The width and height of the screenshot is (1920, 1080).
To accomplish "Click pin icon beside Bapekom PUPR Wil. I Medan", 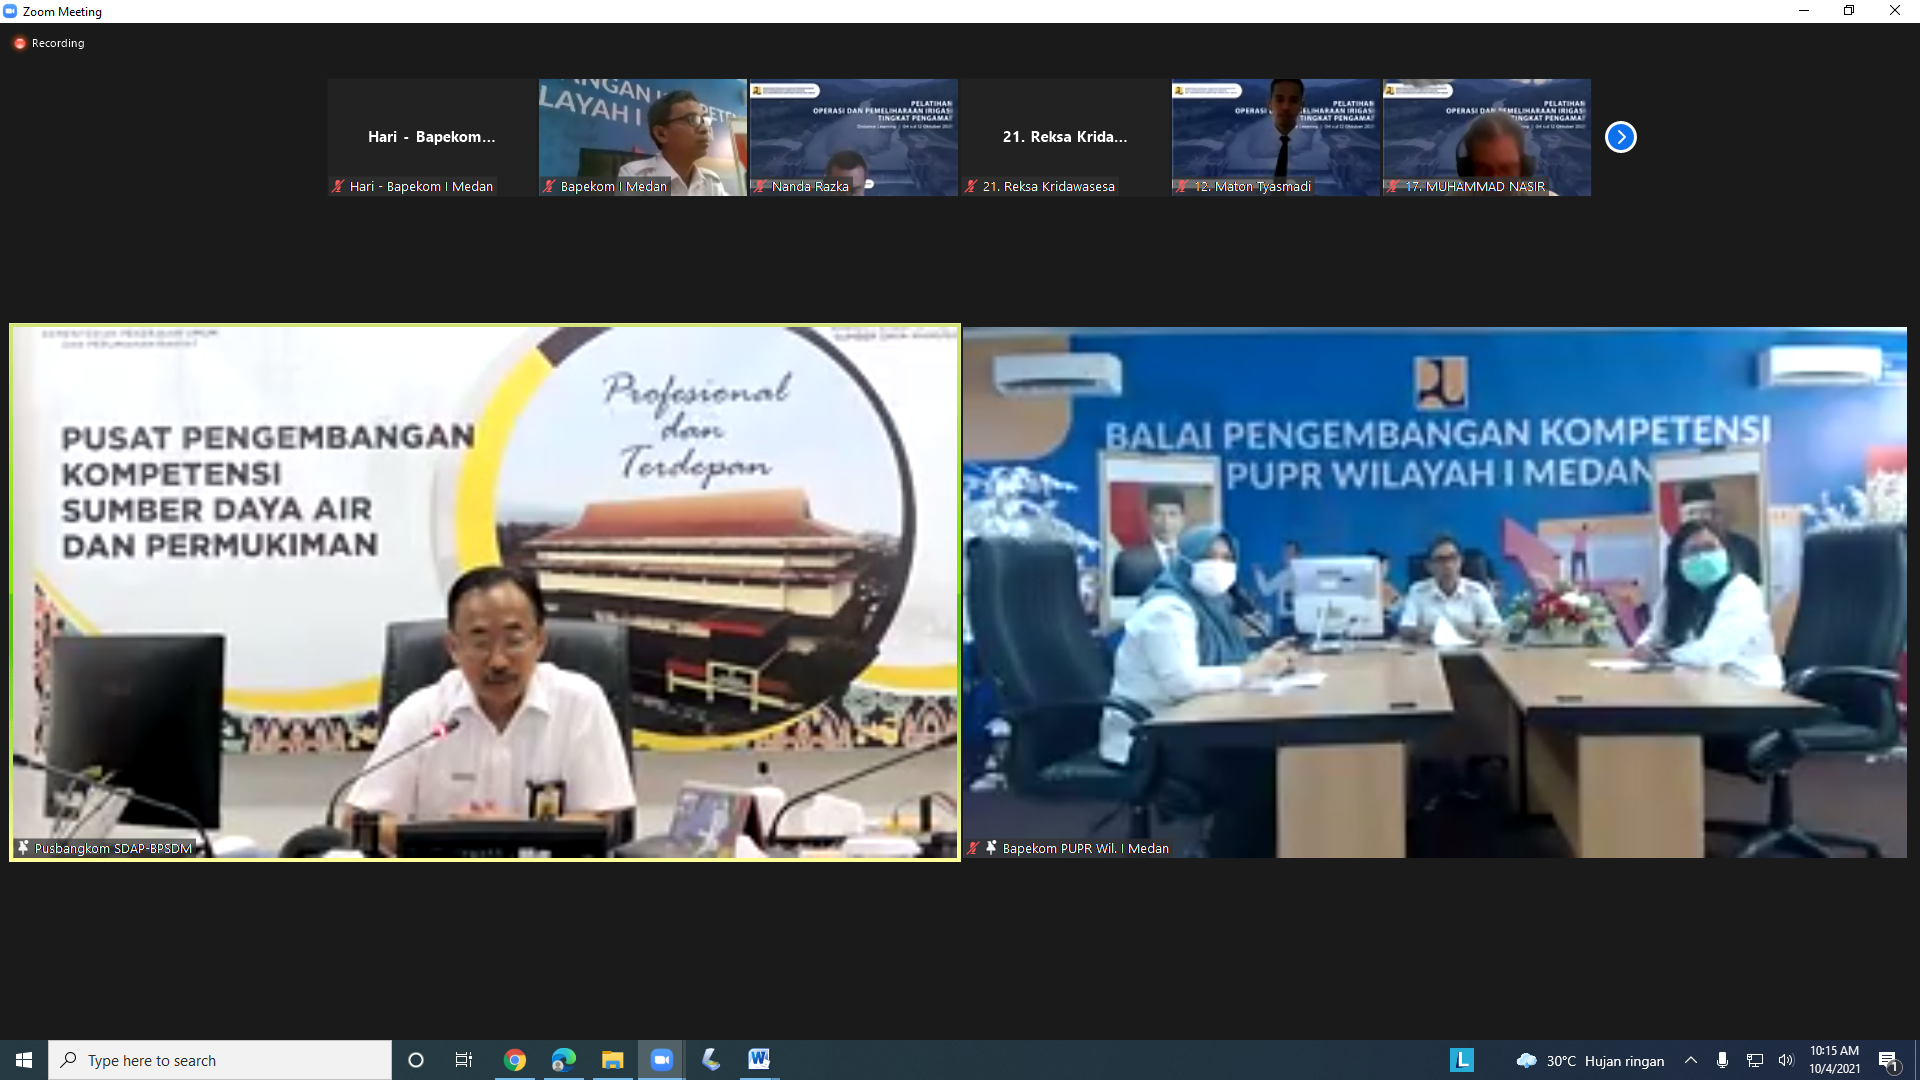I will pyautogui.click(x=991, y=848).
